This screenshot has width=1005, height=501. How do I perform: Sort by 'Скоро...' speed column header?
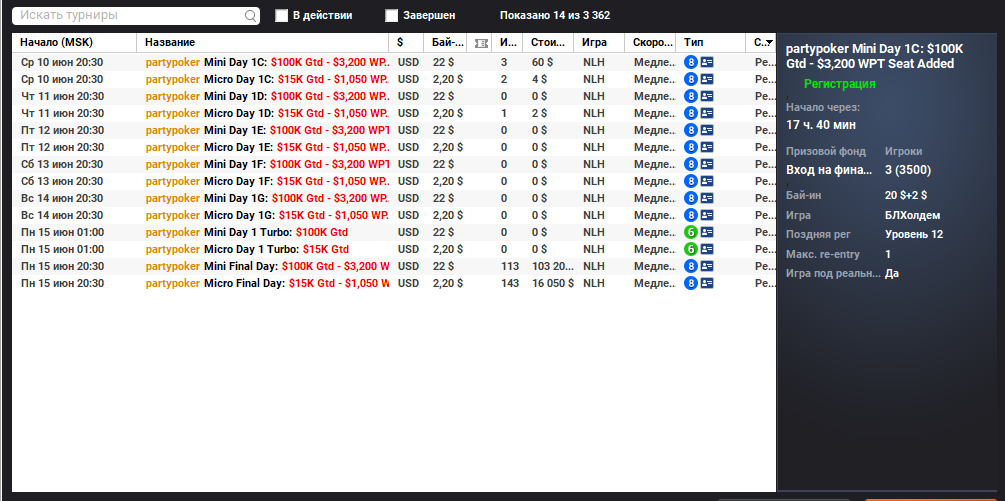pyautogui.click(x=650, y=43)
